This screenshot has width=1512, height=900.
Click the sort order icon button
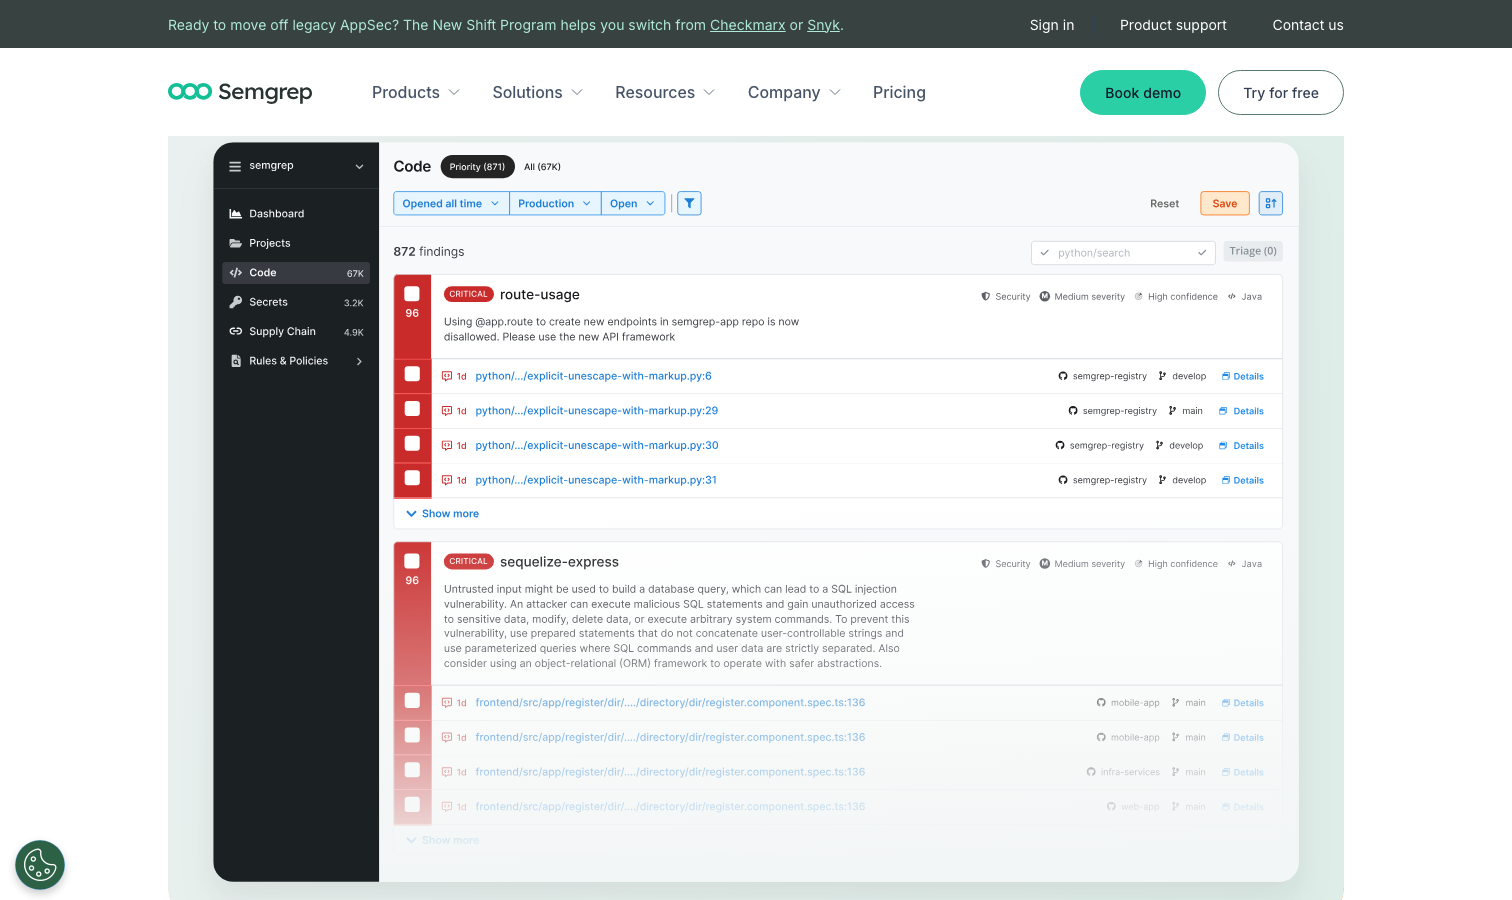coord(1270,203)
